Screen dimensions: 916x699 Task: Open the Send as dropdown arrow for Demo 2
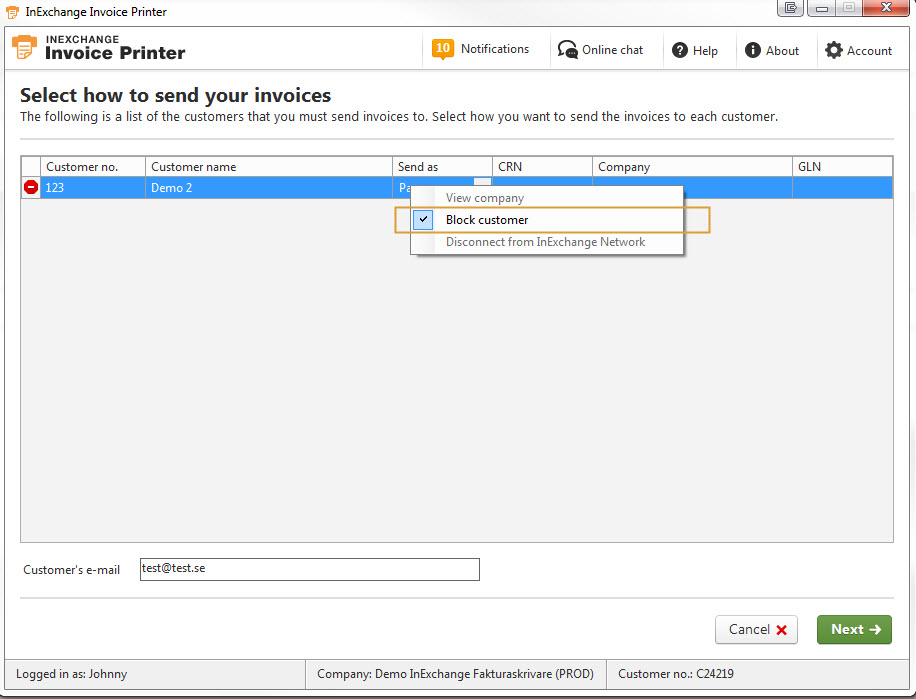[x=483, y=182]
